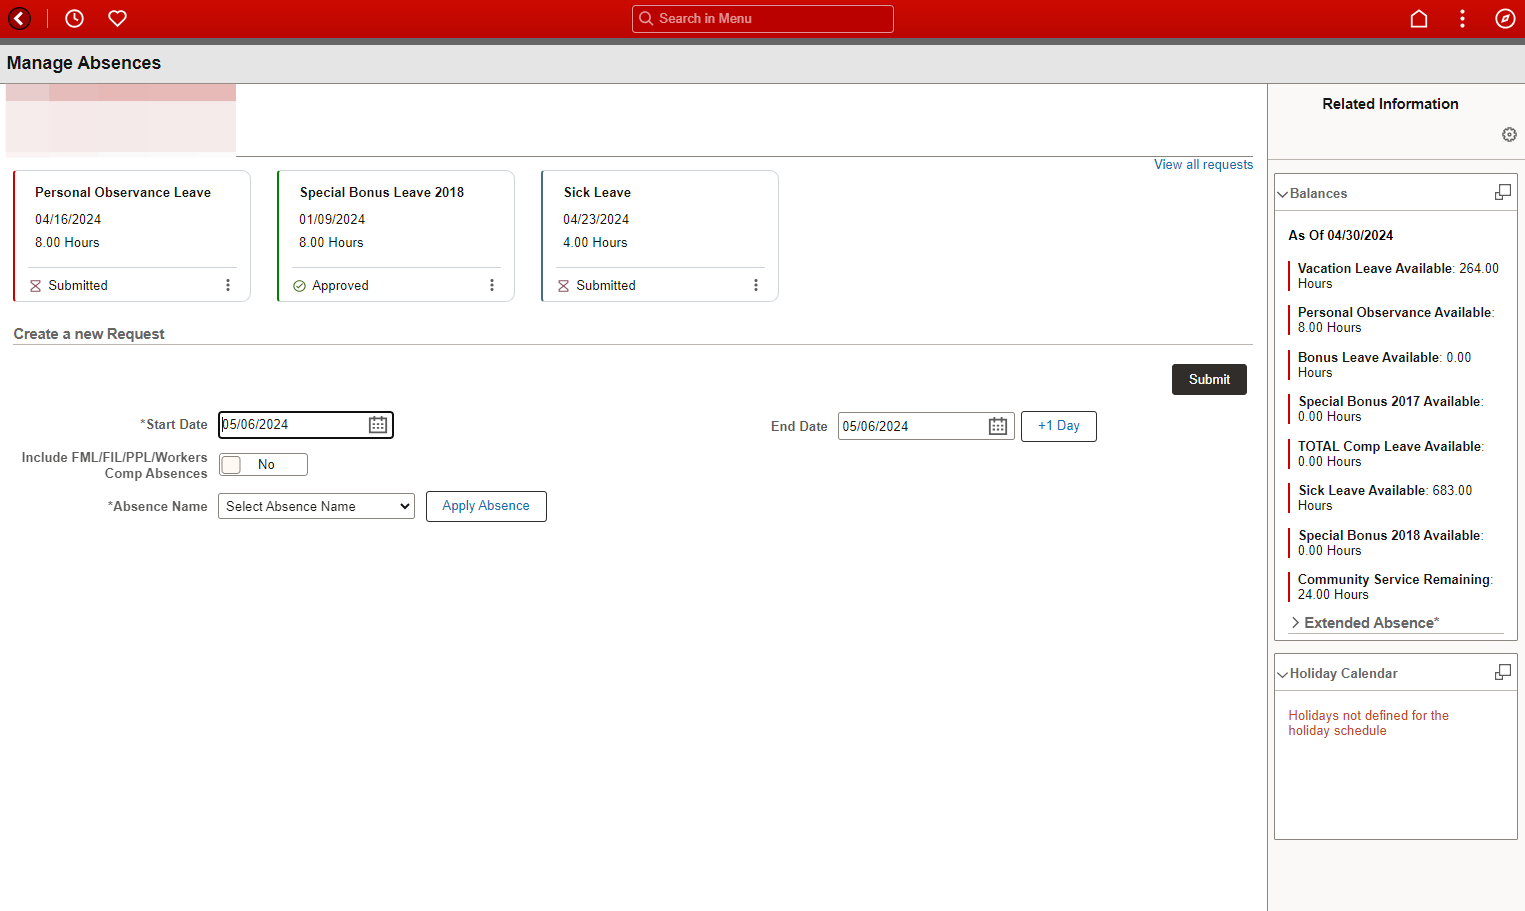This screenshot has width=1525, height=911.
Task: Click Apply Absence button
Action: click(x=486, y=506)
